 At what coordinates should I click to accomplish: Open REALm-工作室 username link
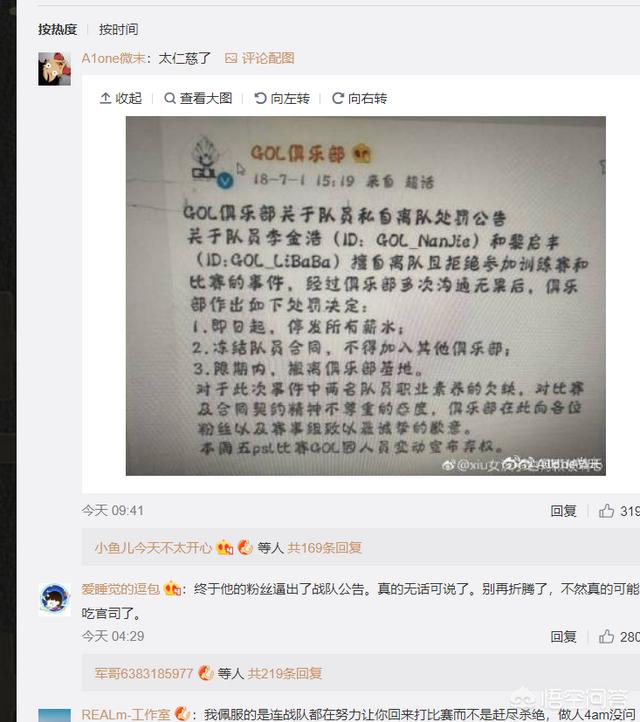click(126, 714)
